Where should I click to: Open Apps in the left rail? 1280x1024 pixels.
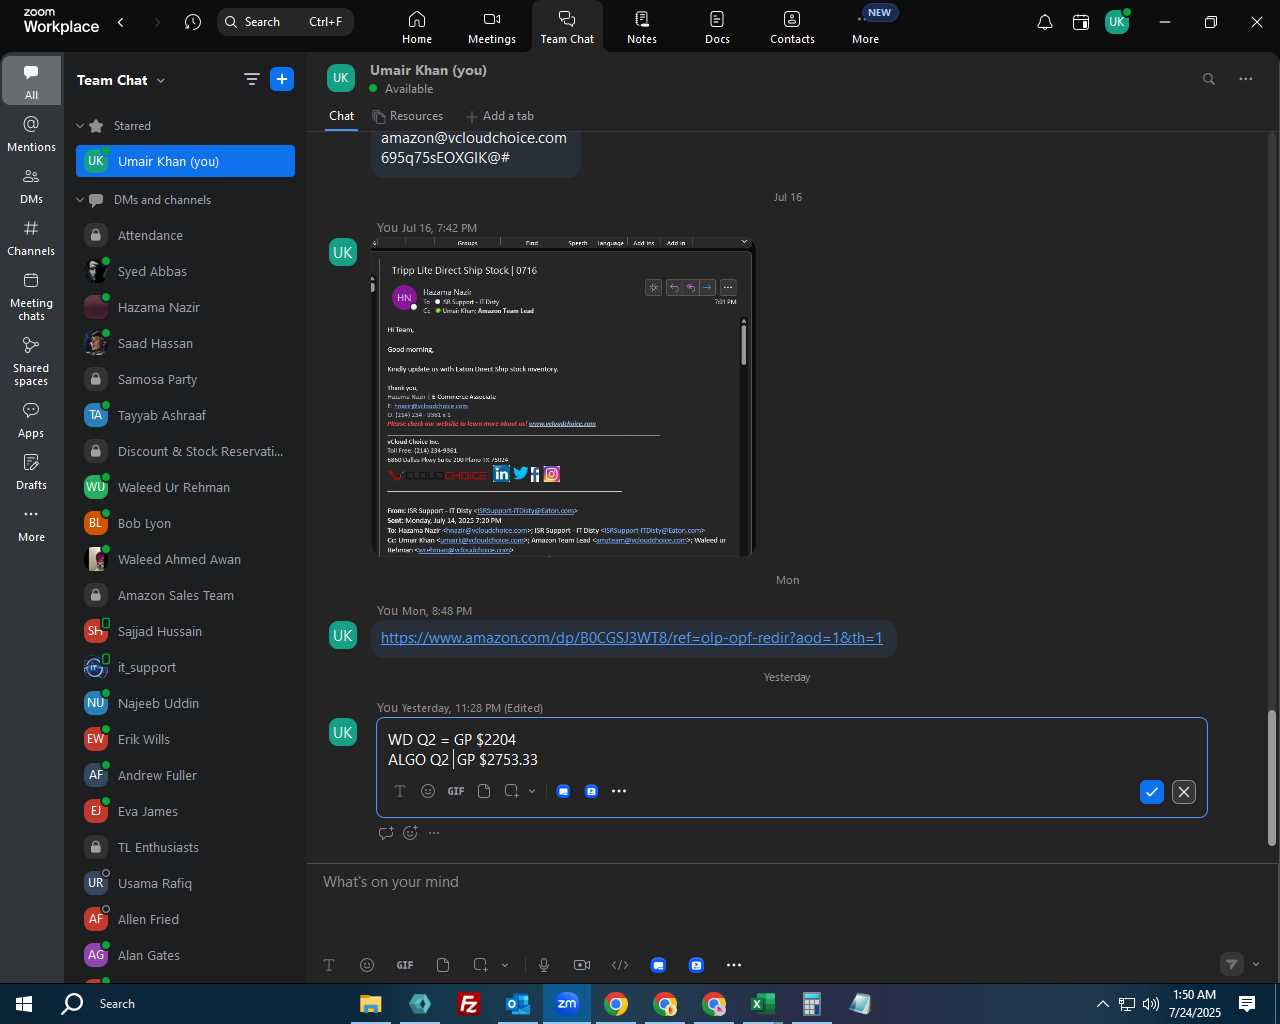tap(31, 420)
